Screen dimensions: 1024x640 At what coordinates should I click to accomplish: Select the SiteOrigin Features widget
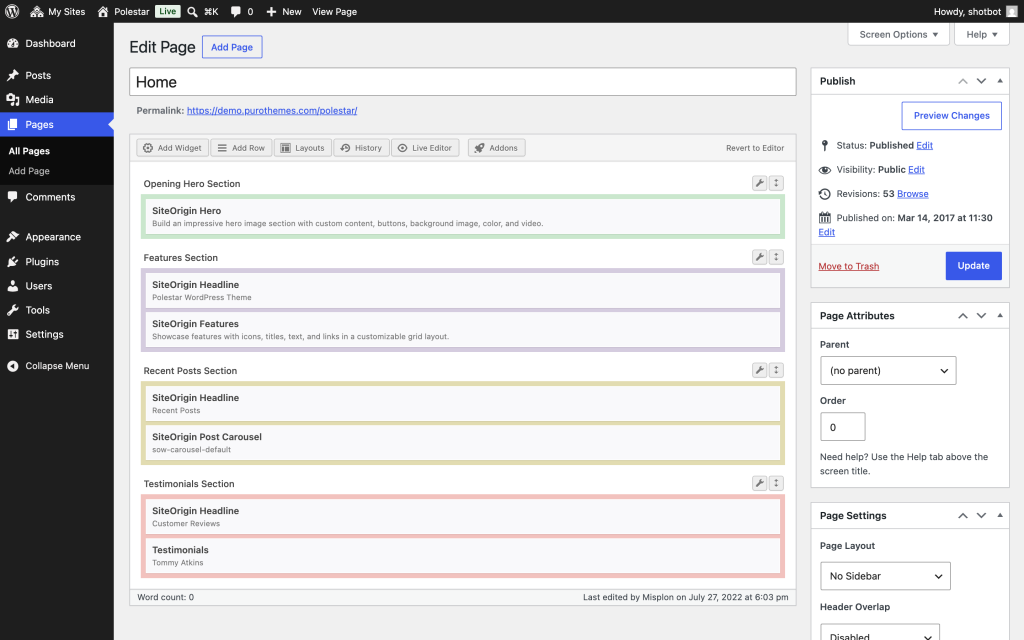point(462,329)
